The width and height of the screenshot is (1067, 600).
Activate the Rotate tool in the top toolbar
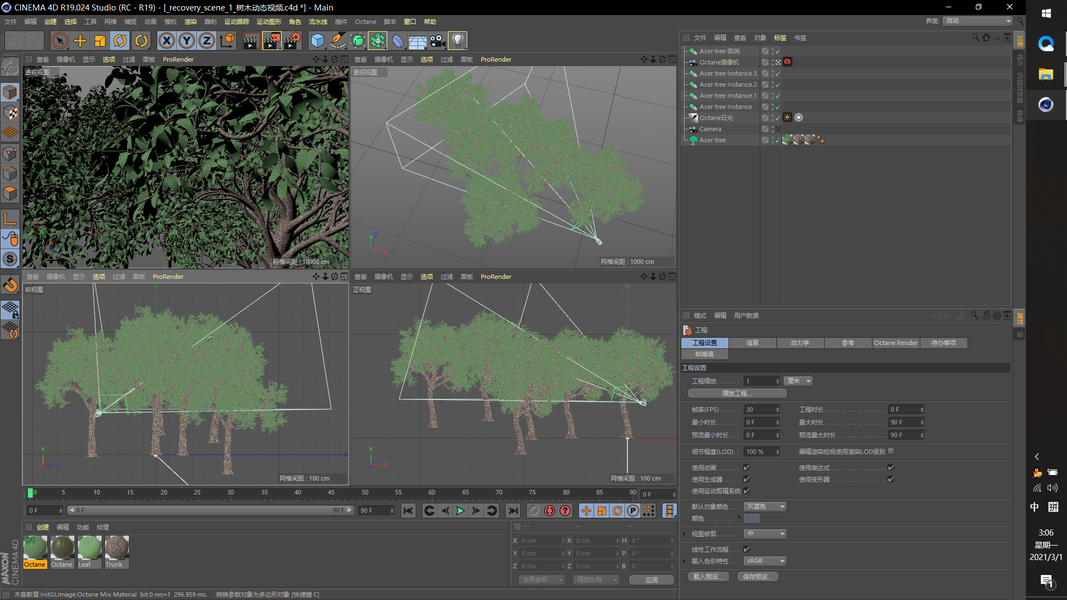120,41
